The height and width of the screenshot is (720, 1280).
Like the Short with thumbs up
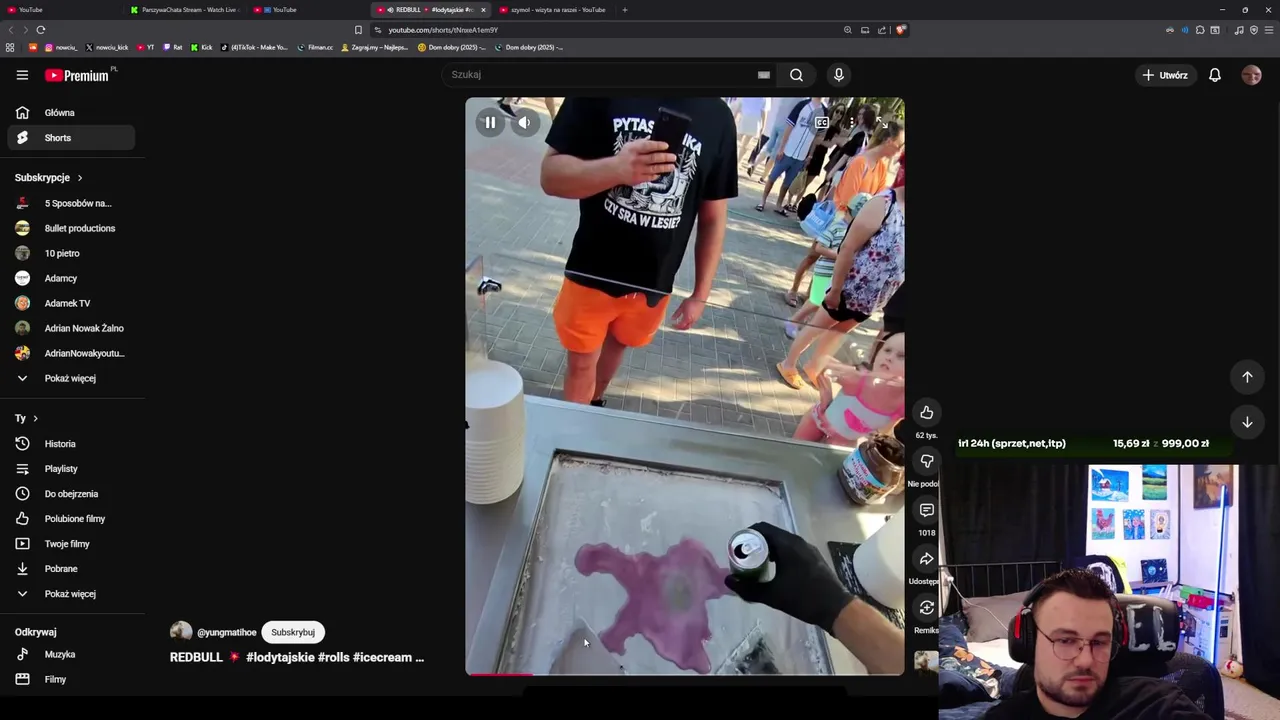click(927, 412)
